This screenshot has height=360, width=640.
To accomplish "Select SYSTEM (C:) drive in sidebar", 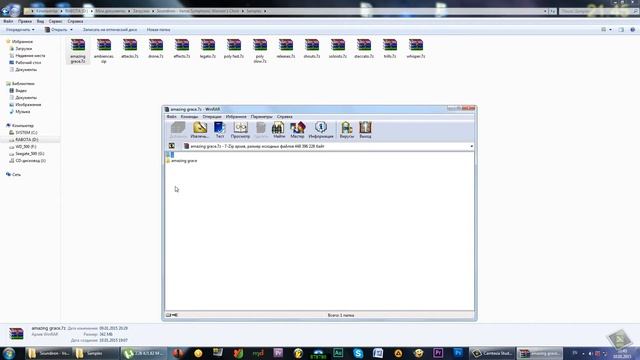I will pos(26,133).
